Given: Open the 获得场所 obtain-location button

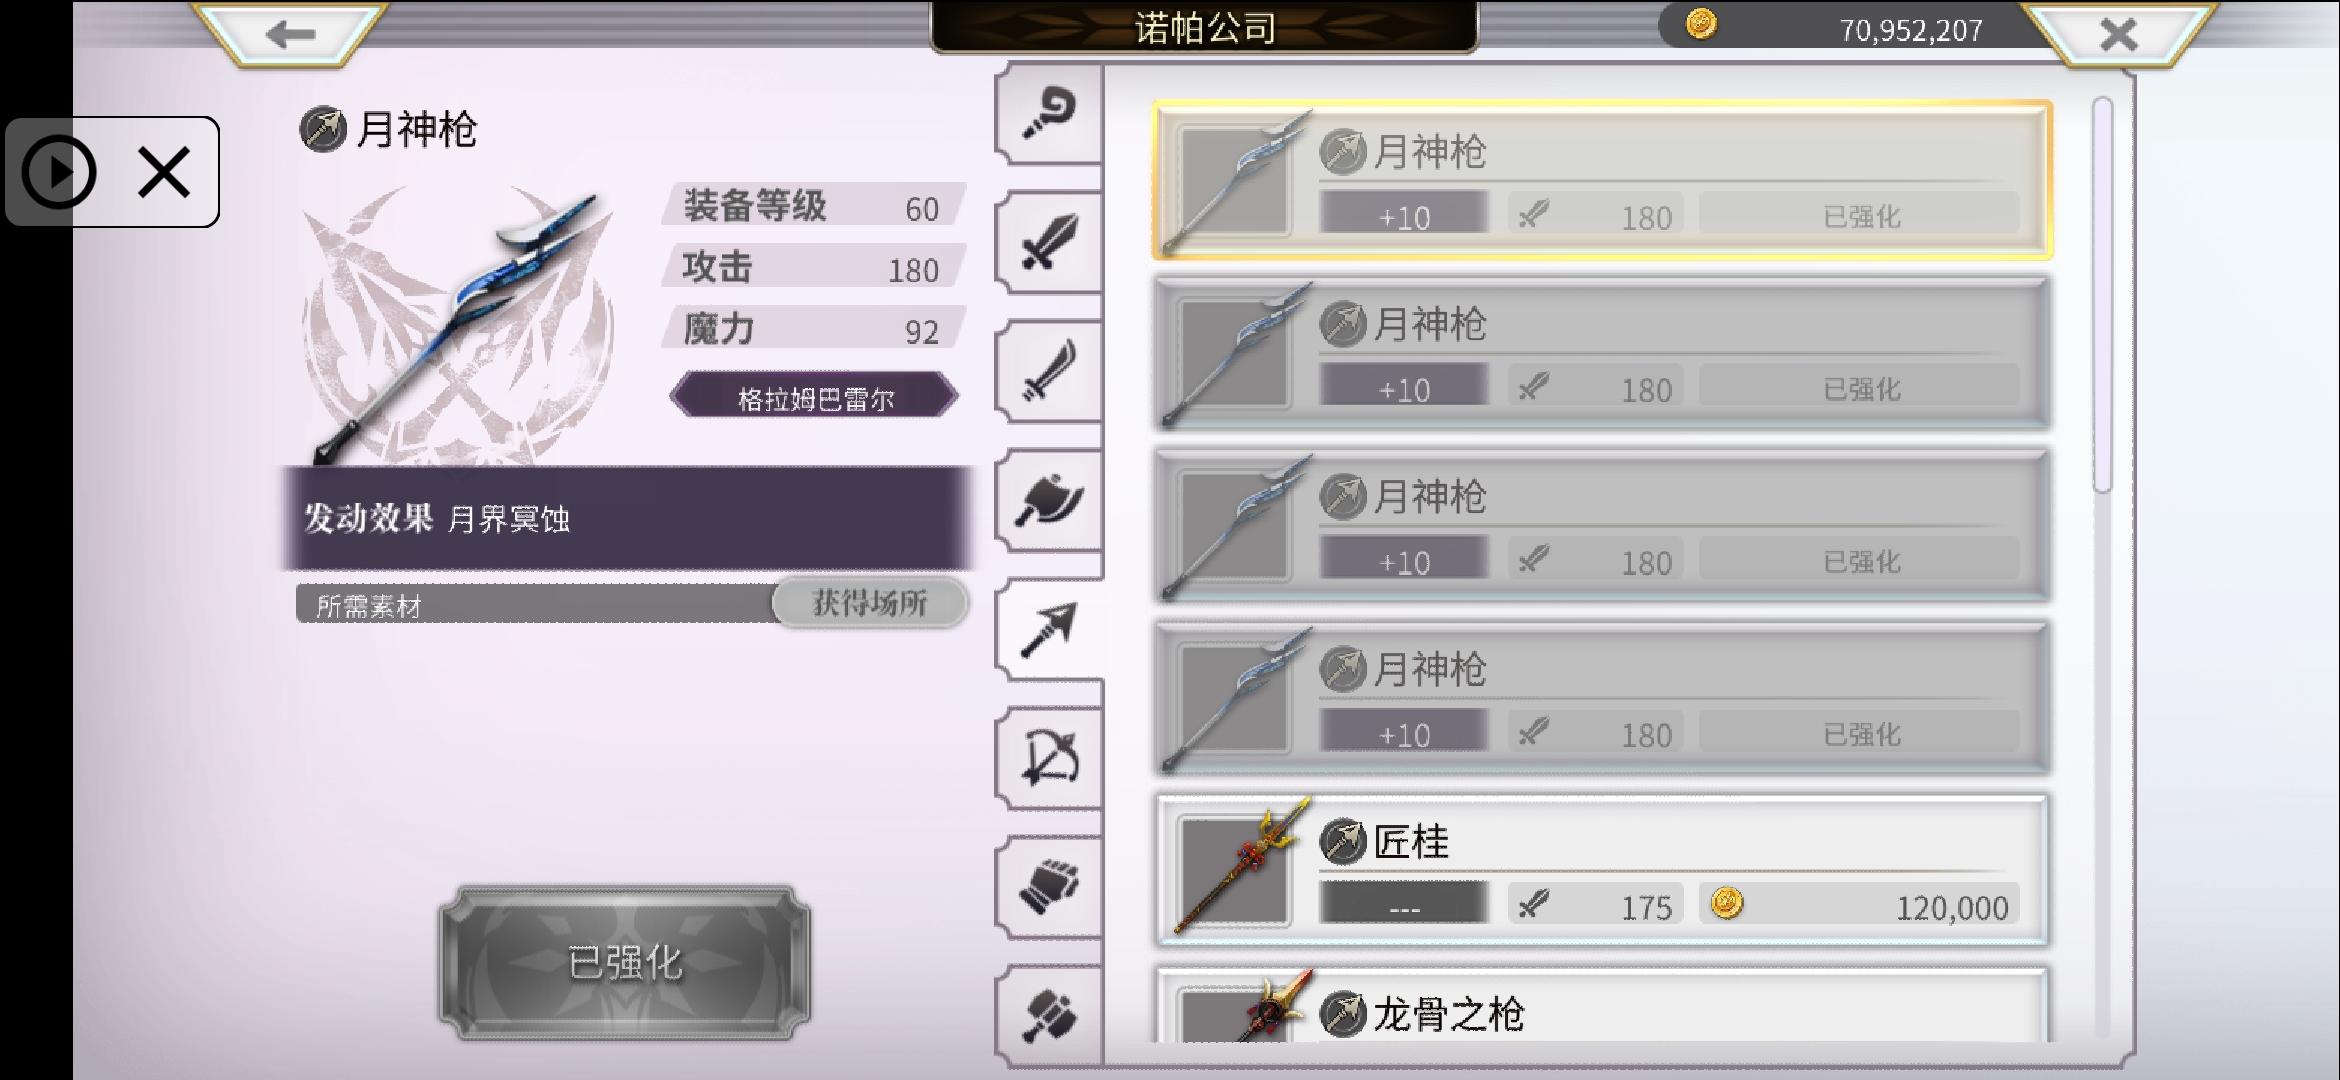Looking at the screenshot, I should (870, 603).
